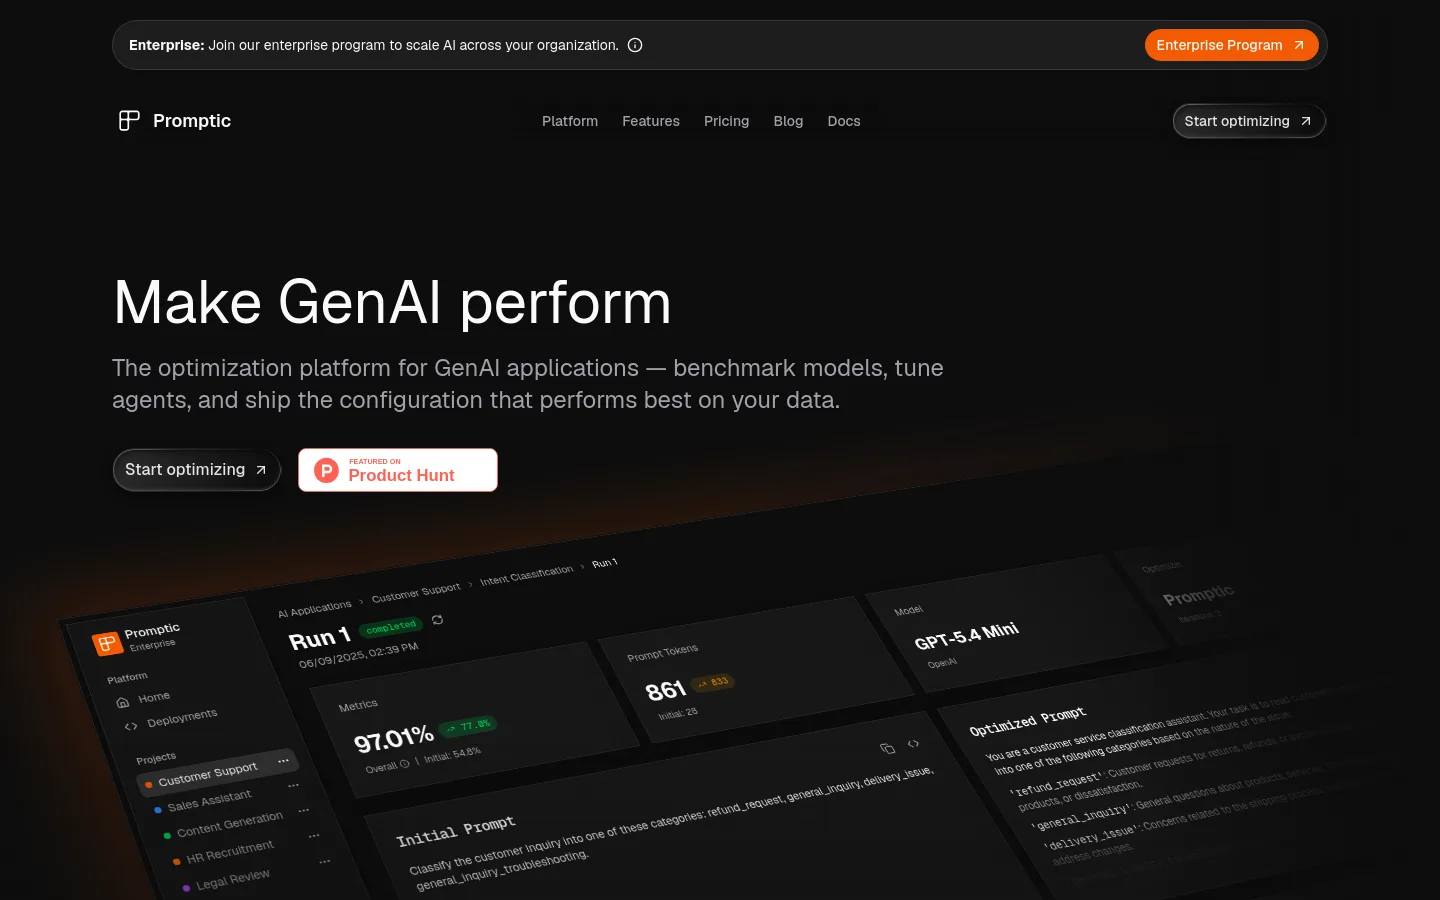The image size is (1440, 900).
Task: Select Home in dashboard sidebar
Action: pyautogui.click(x=154, y=697)
